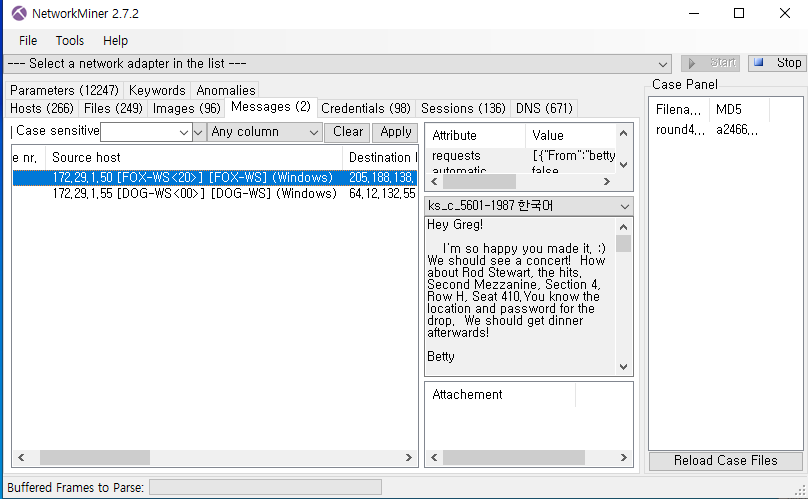
Task: Click the Reload Case Files button
Action: pyautogui.click(x=726, y=461)
